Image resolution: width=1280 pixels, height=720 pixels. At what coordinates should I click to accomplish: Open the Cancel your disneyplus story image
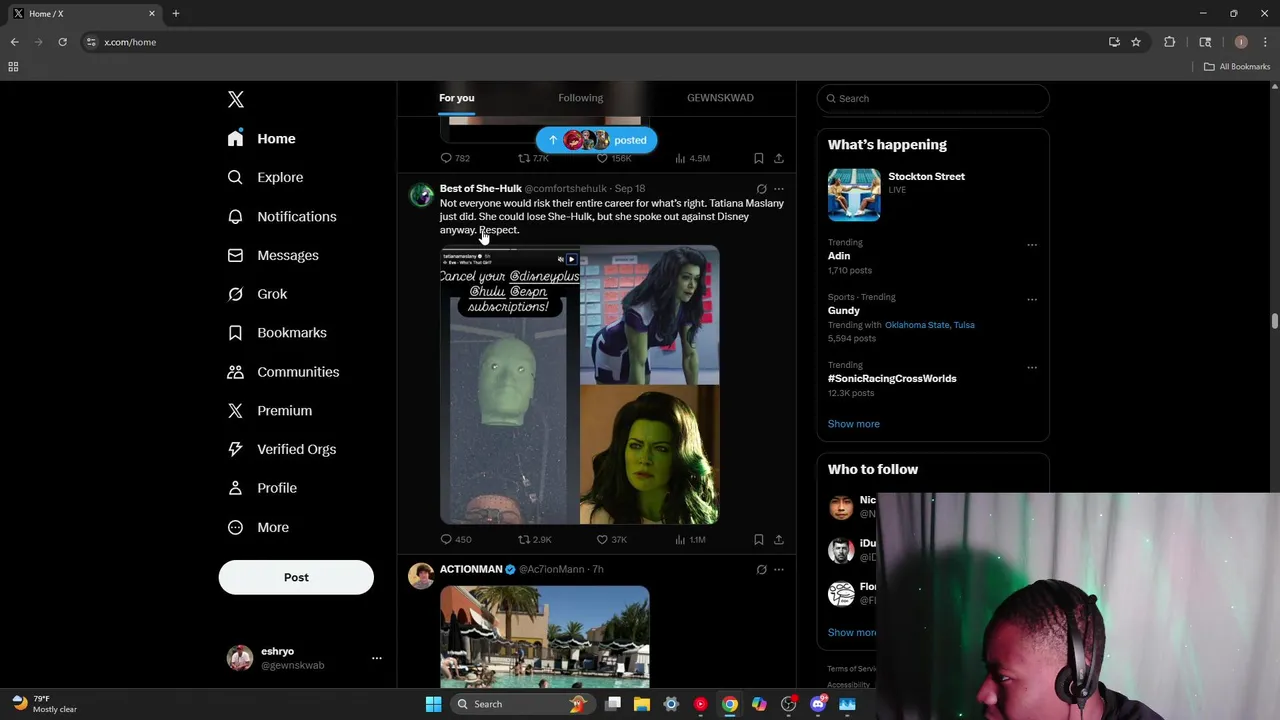click(509, 385)
